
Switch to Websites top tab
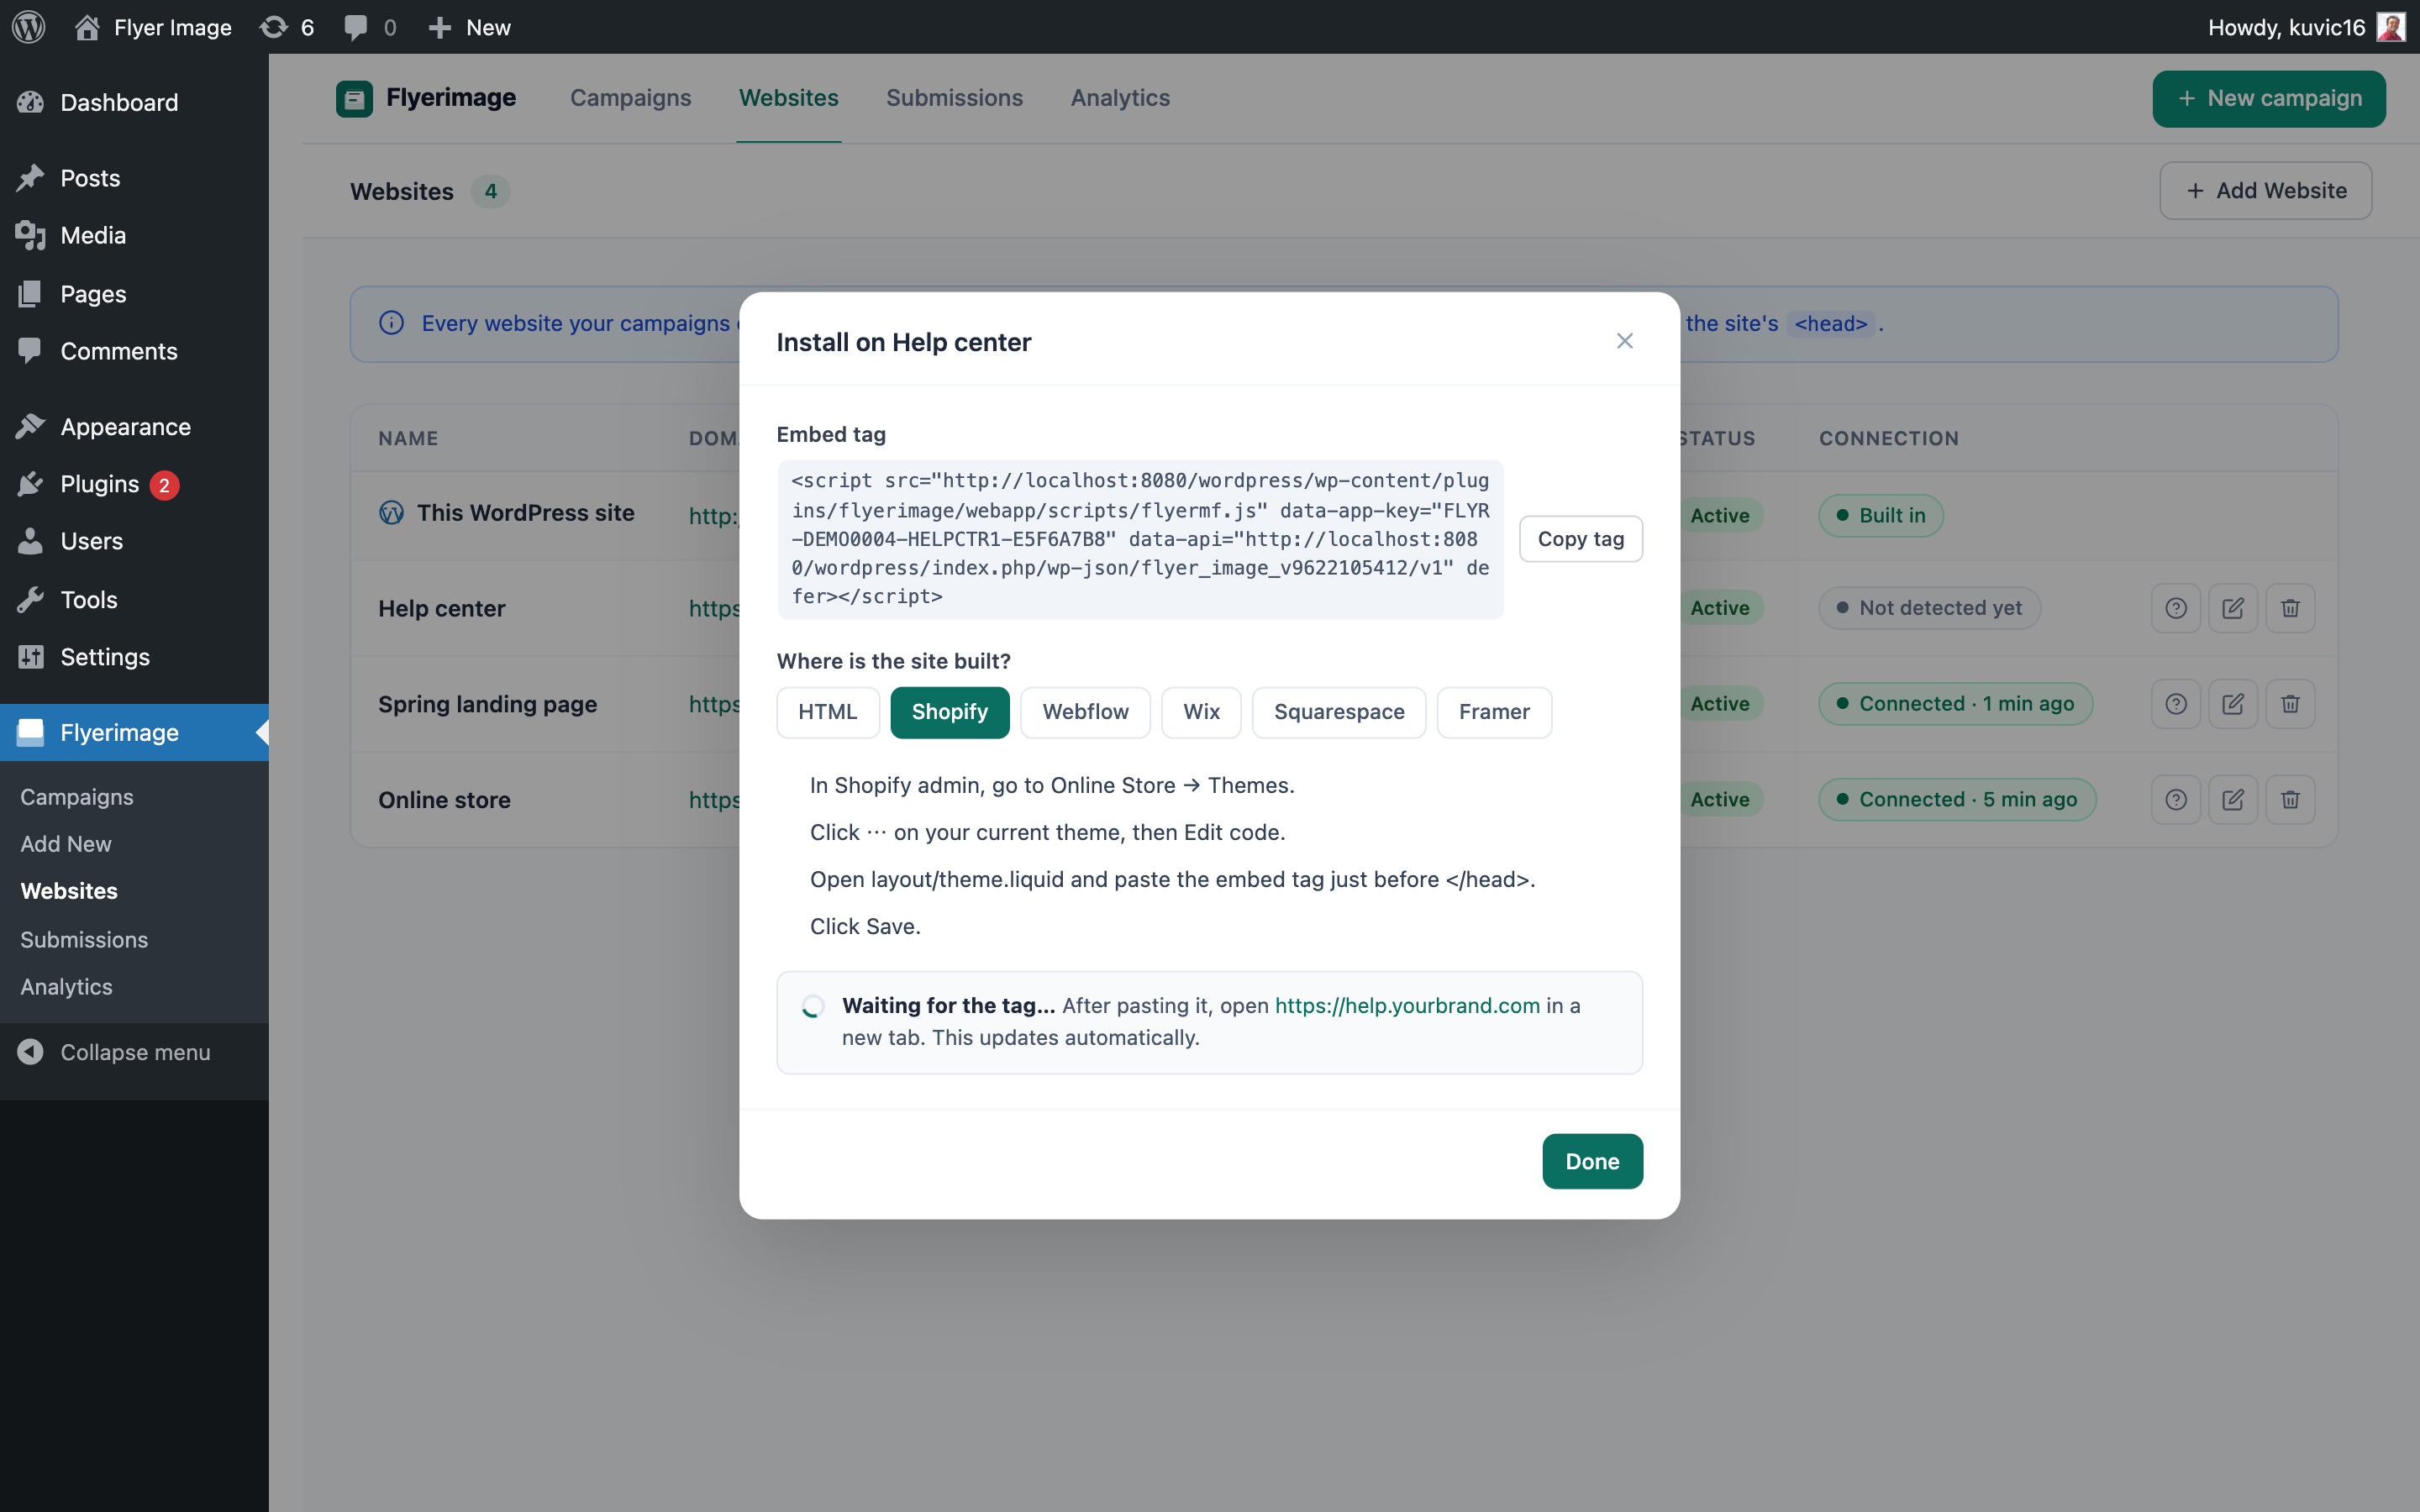pyautogui.click(x=788, y=98)
